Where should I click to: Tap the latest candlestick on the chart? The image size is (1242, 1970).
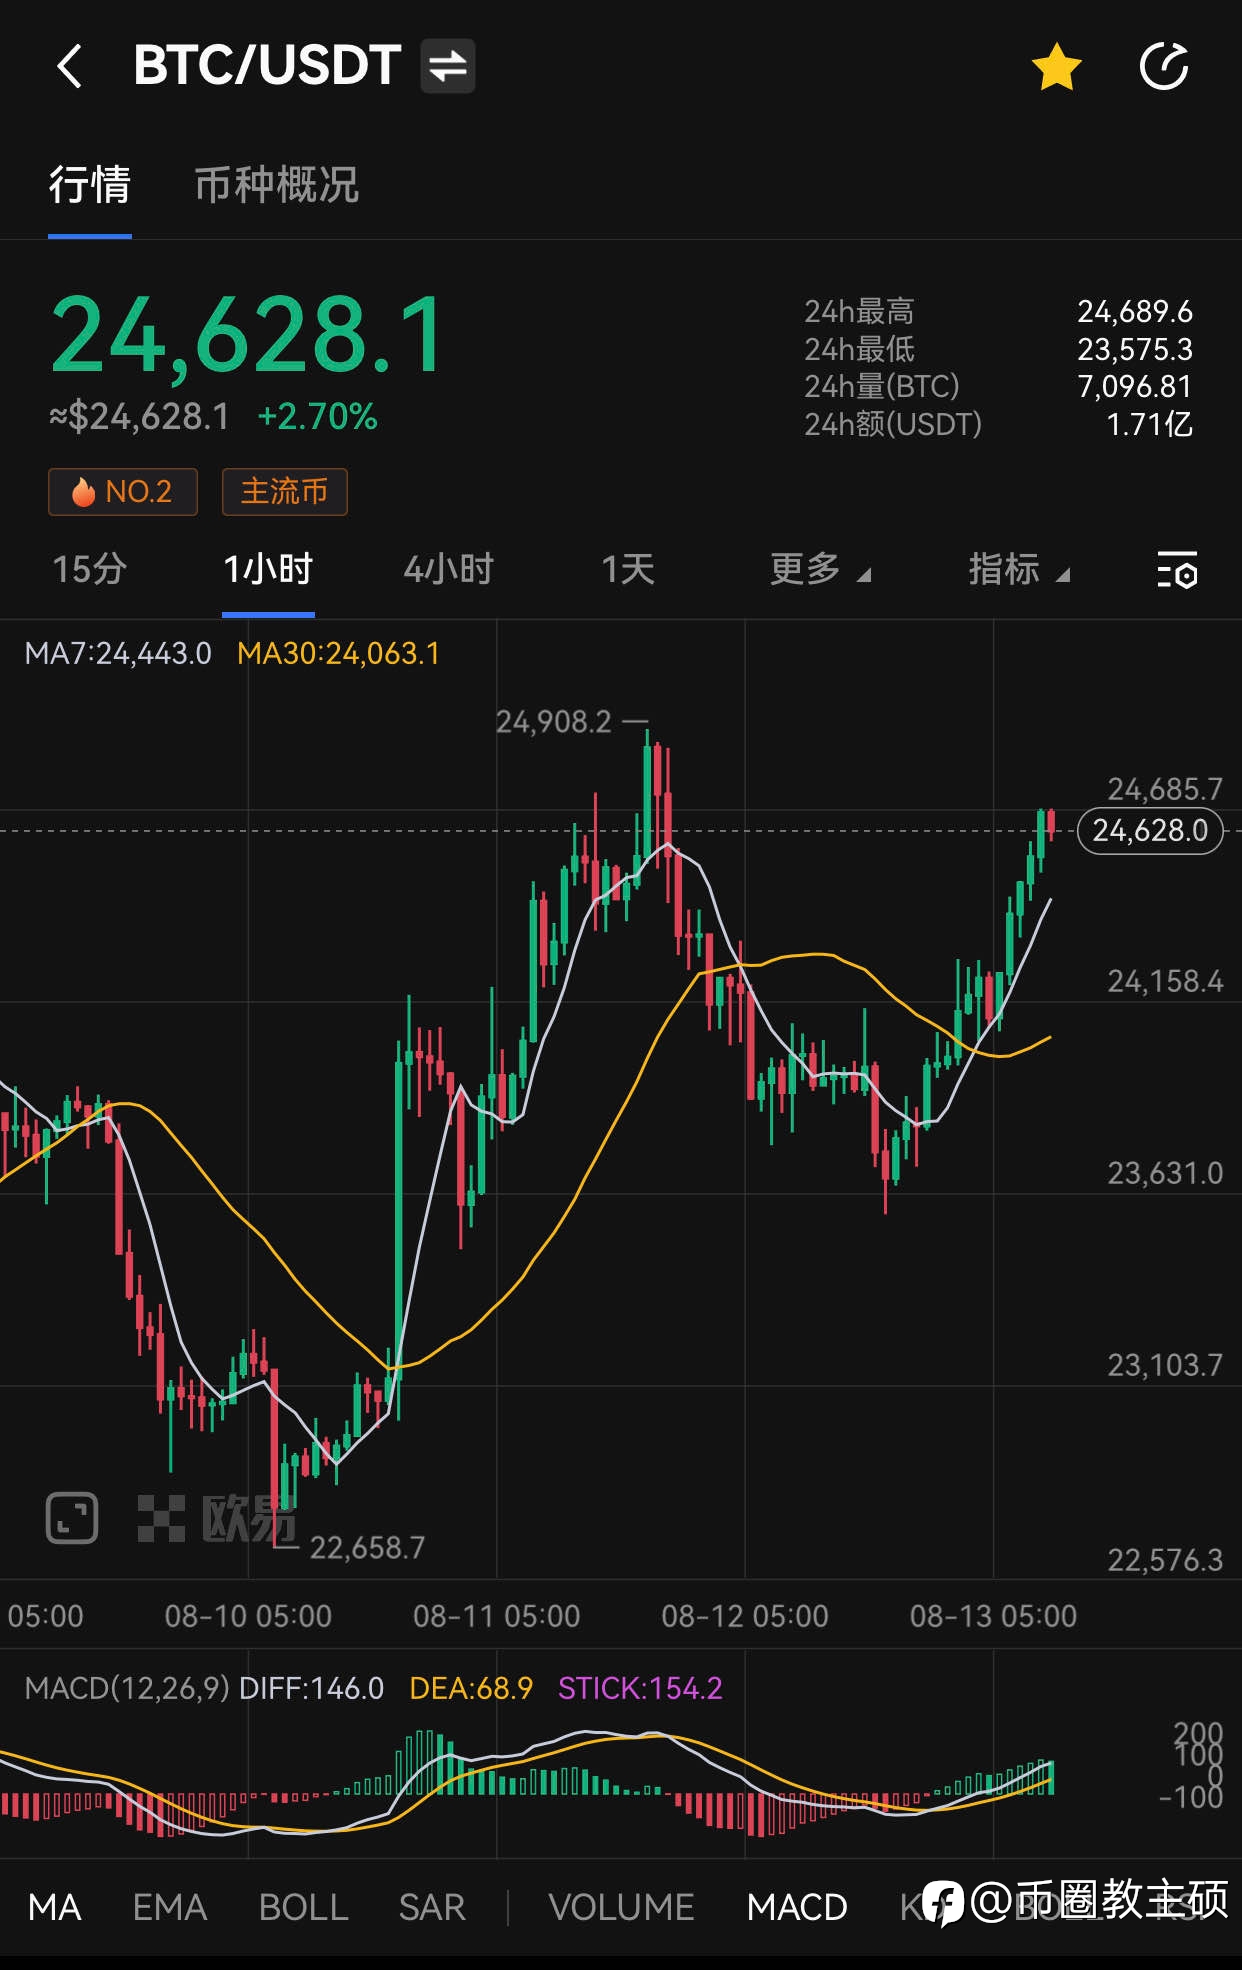click(x=1051, y=826)
